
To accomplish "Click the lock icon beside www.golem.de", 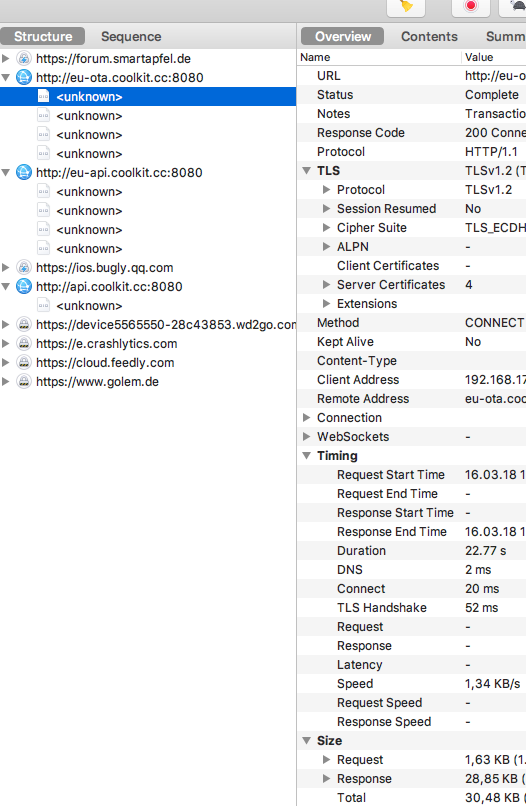I will point(24,381).
